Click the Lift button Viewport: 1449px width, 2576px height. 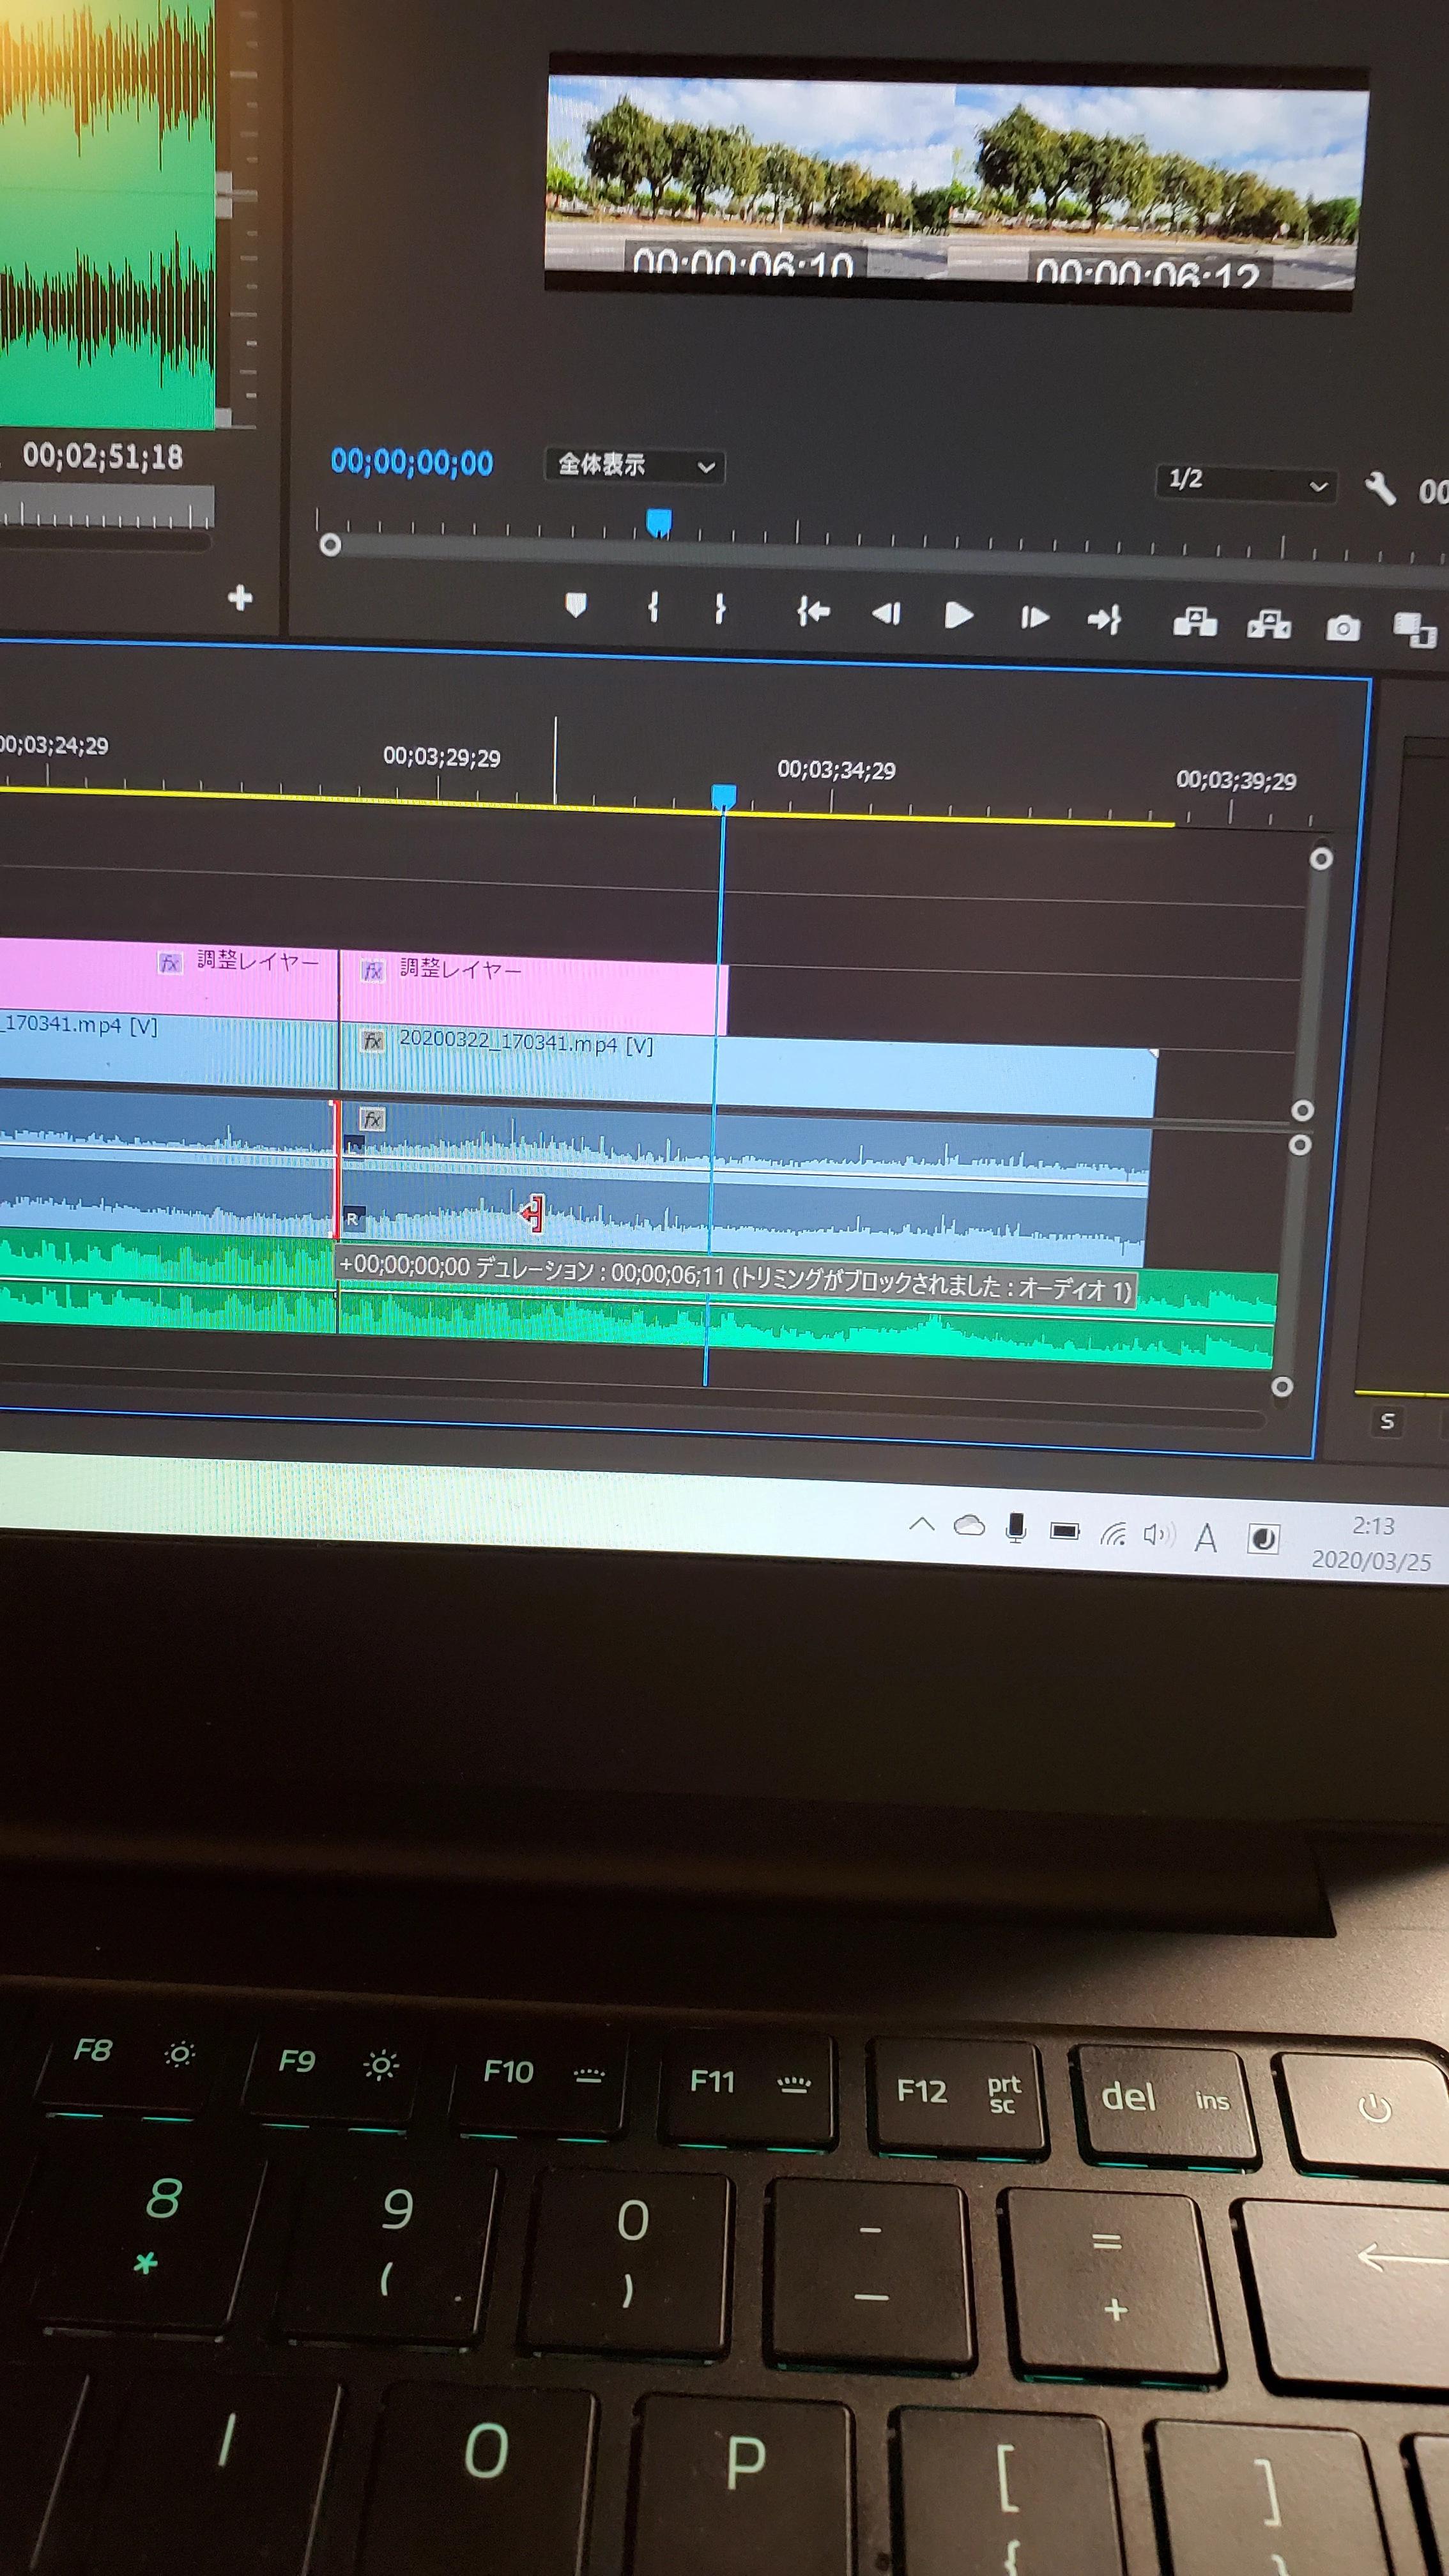tap(1194, 623)
